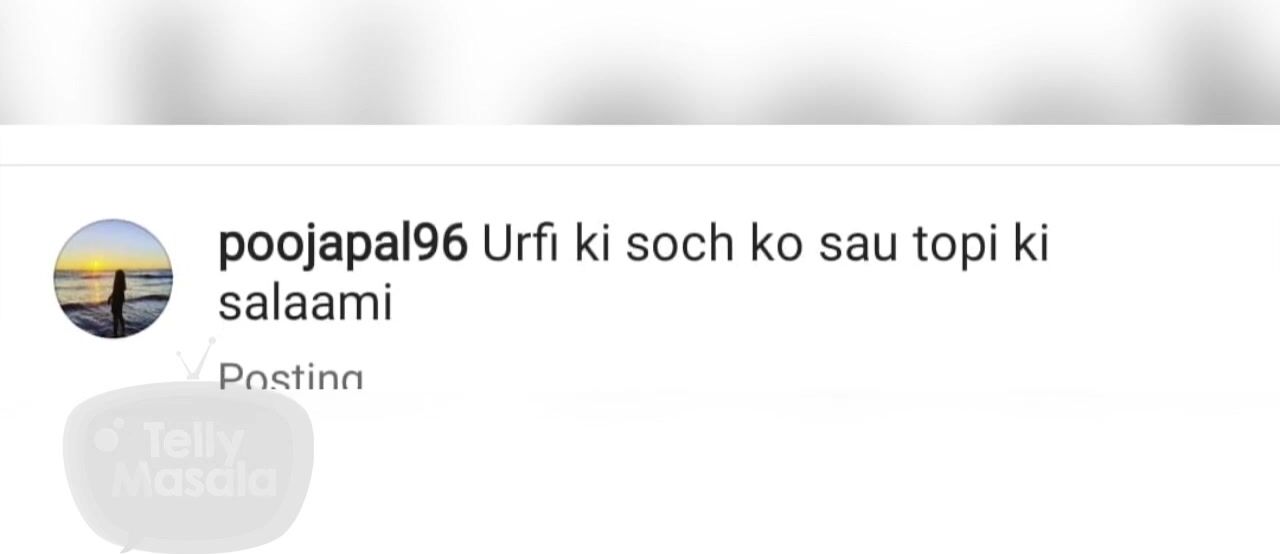Click the silhouetted person in the avatar

click(118, 301)
